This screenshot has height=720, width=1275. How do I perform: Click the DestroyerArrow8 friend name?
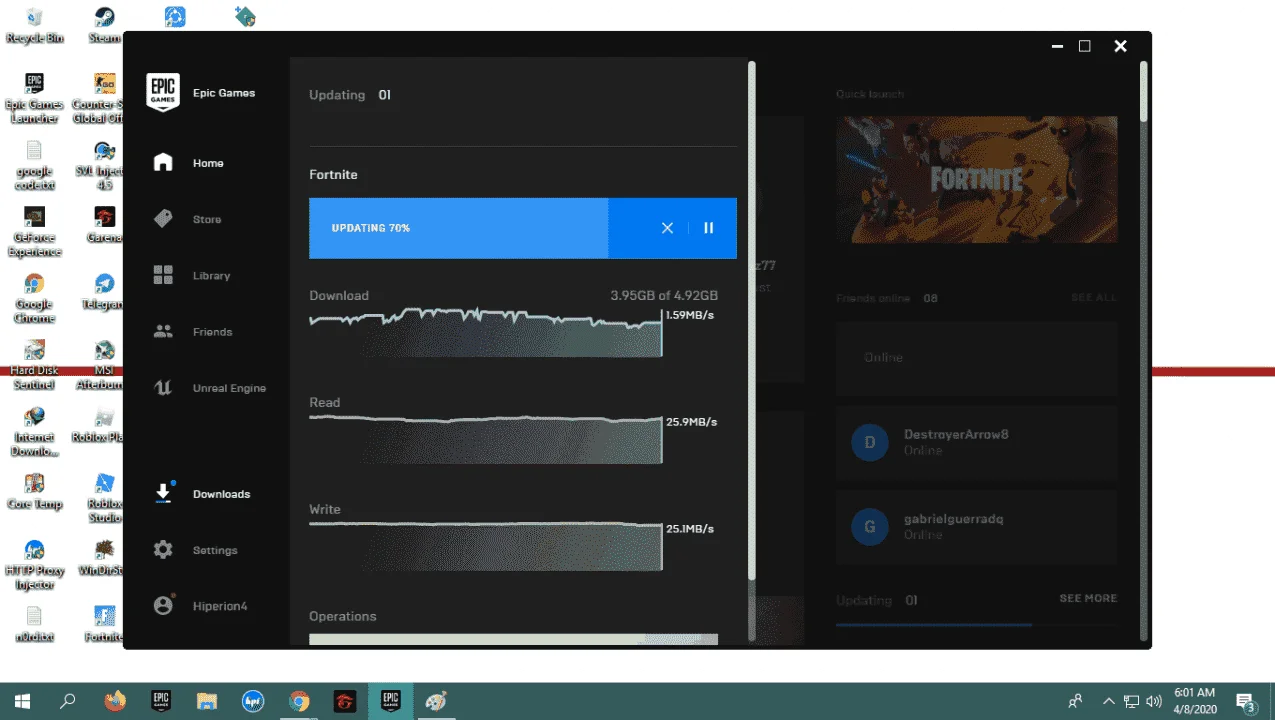click(x=956, y=435)
